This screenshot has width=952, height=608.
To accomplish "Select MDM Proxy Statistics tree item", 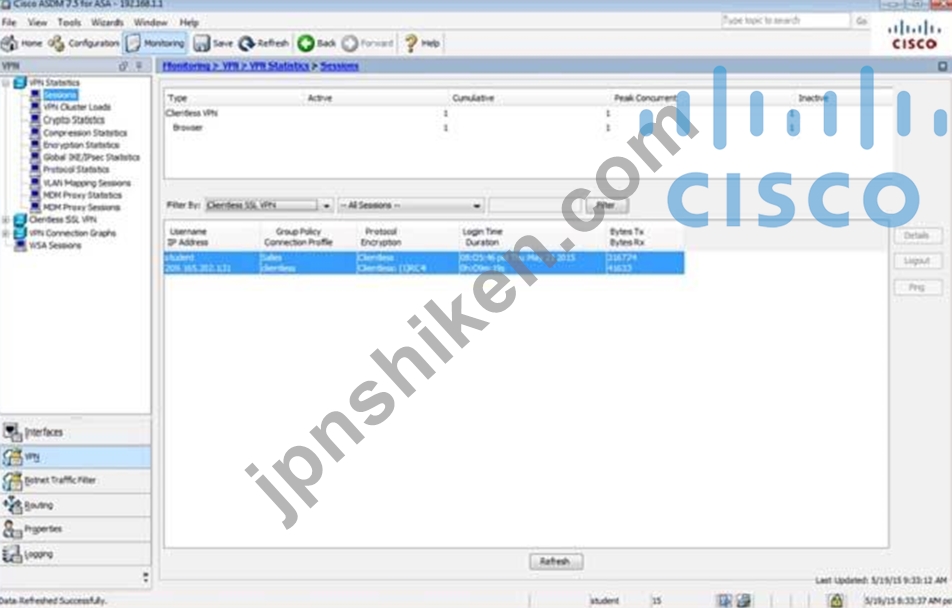I will (82, 194).
